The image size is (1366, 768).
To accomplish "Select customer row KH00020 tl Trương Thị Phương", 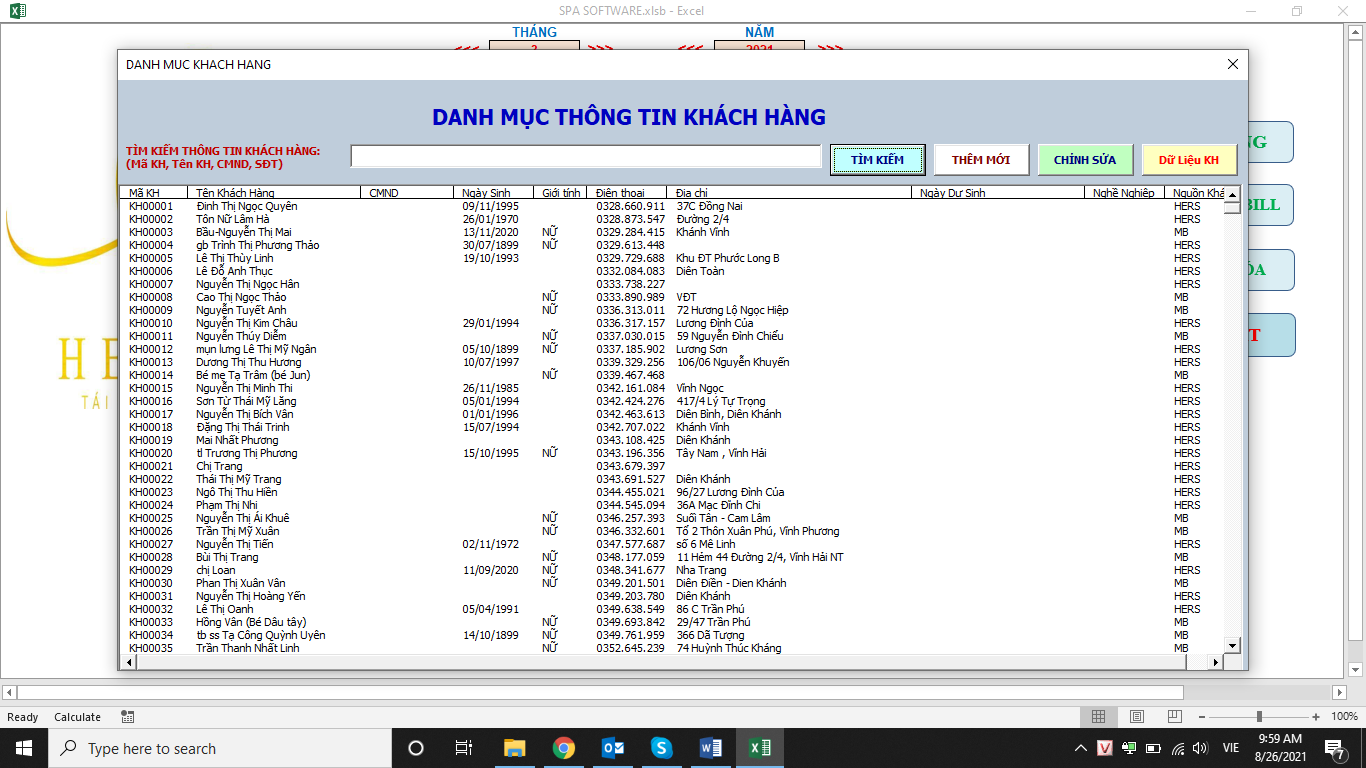I will click(672, 453).
